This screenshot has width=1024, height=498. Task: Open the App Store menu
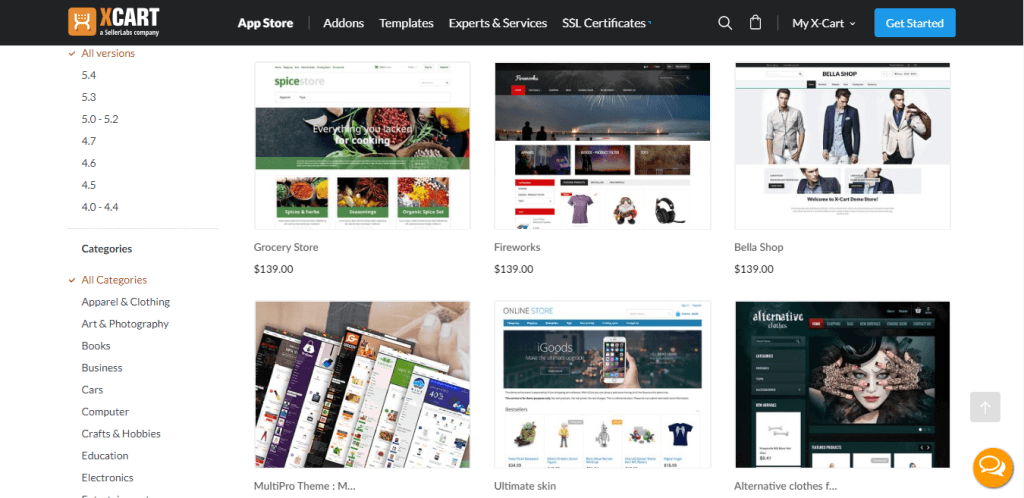coord(265,23)
